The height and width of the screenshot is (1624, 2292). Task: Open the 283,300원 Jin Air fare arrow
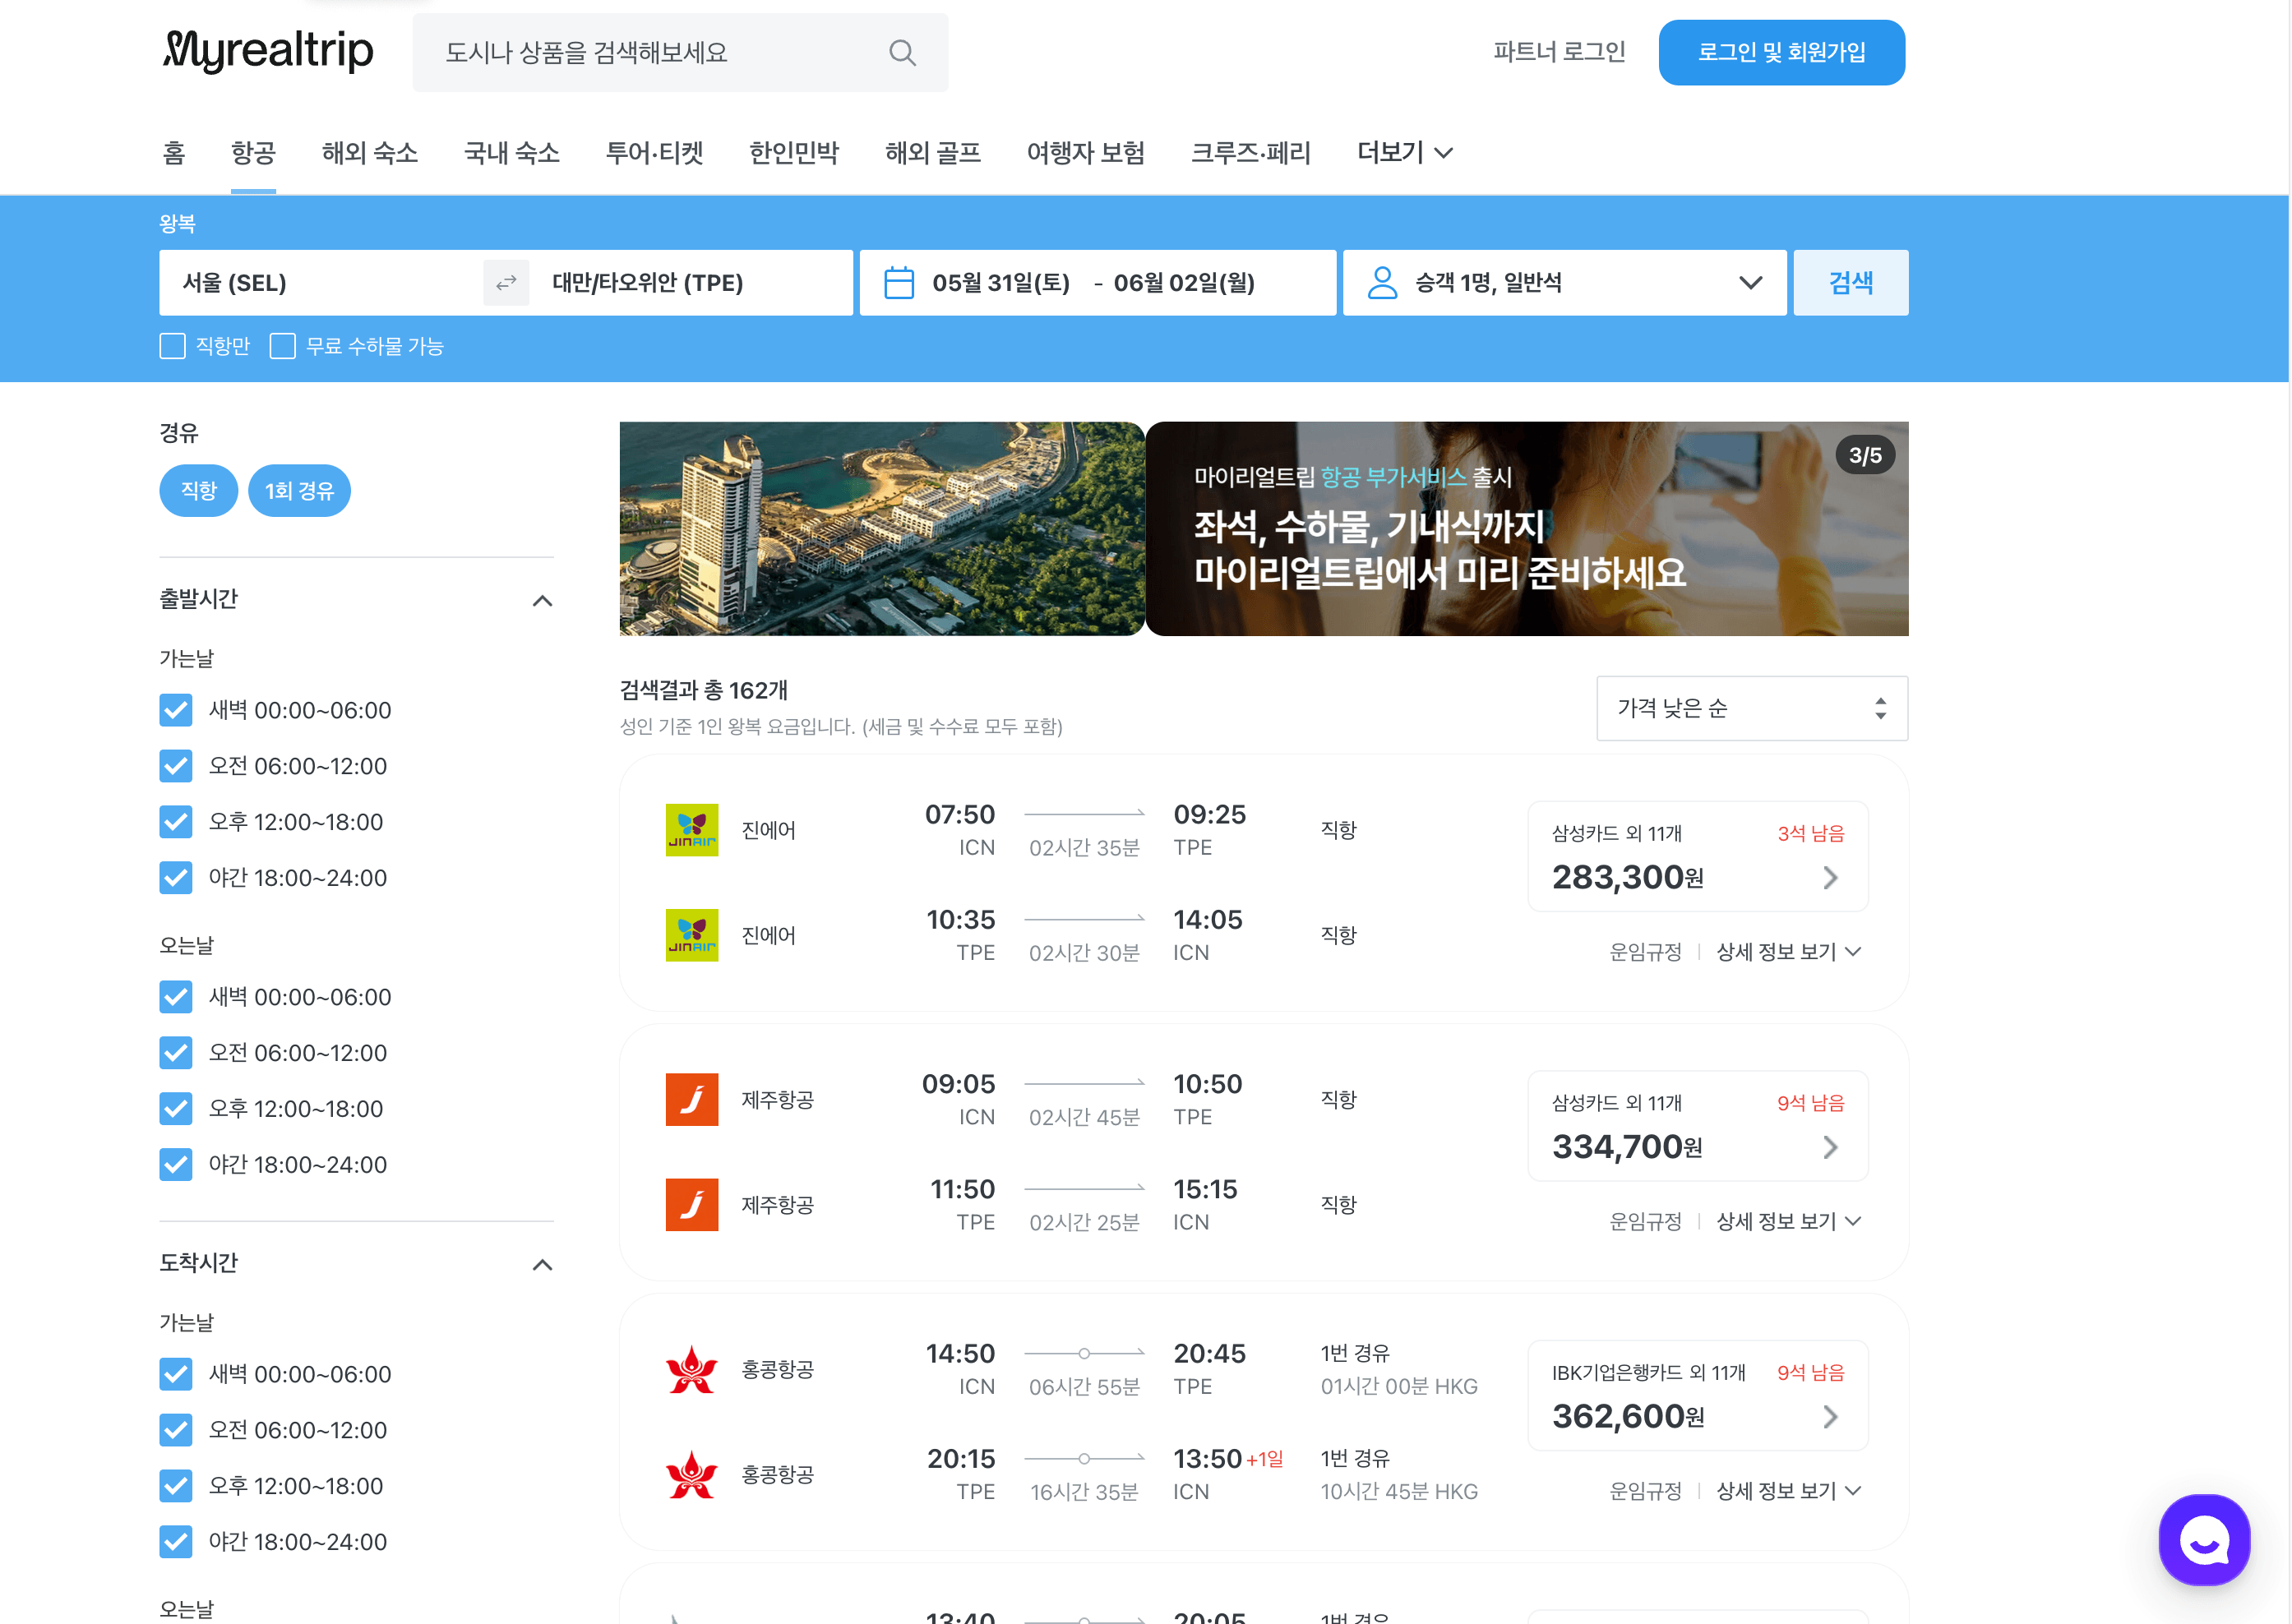point(1829,877)
